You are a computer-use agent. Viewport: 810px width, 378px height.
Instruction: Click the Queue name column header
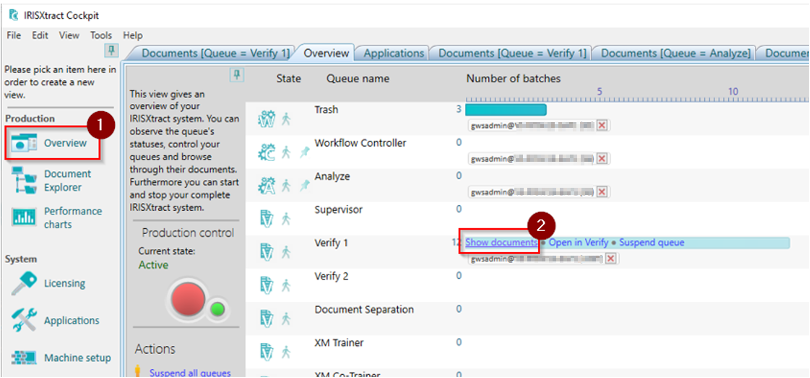point(358,78)
